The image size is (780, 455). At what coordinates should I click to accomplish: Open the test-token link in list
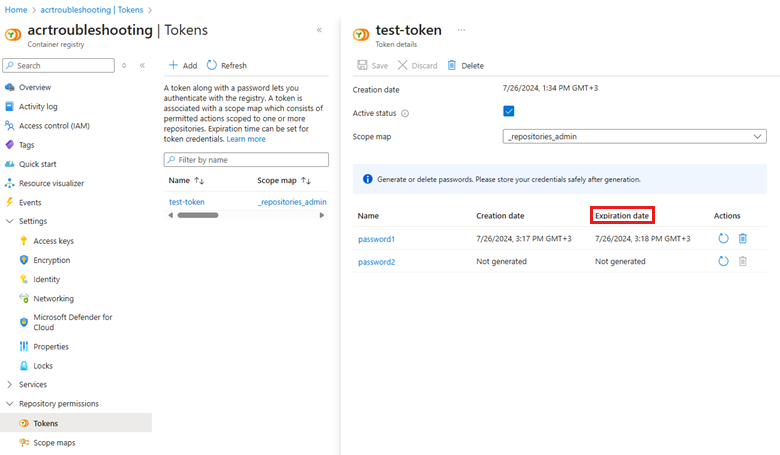(187, 202)
